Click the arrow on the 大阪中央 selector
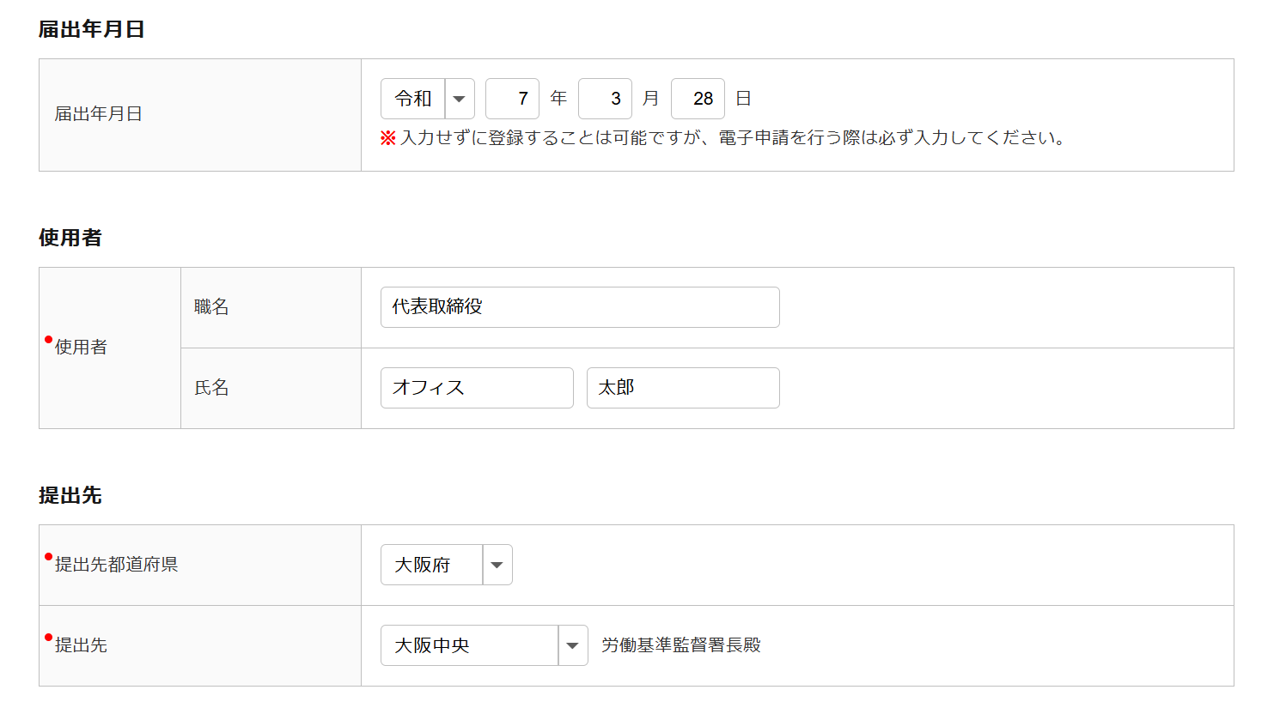The image size is (1280, 714). click(x=573, y=646)
